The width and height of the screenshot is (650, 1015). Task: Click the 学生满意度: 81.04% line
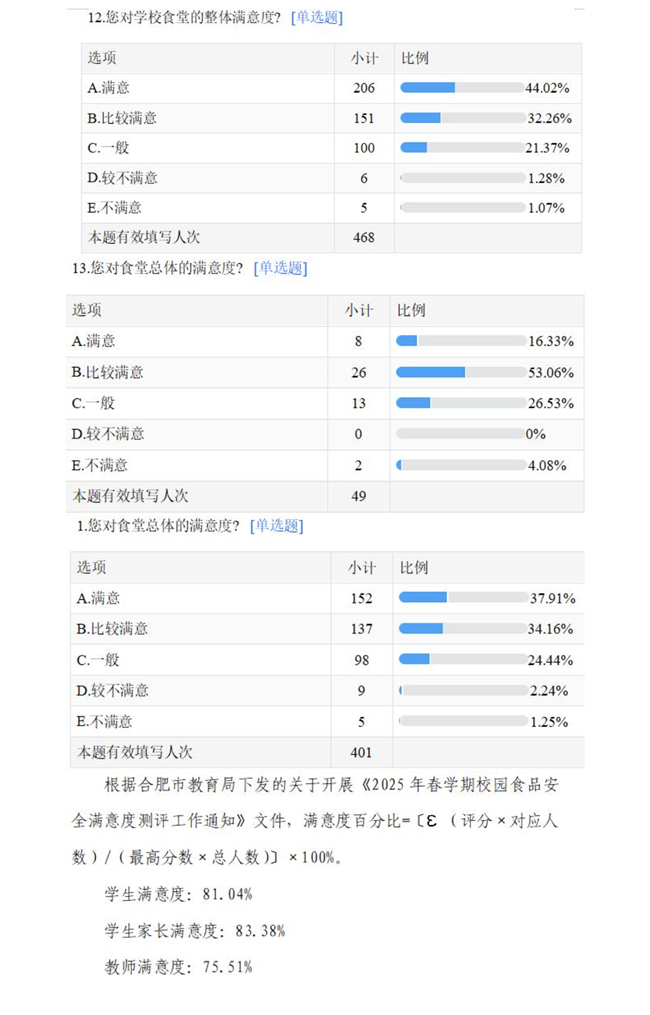[179, 894]
